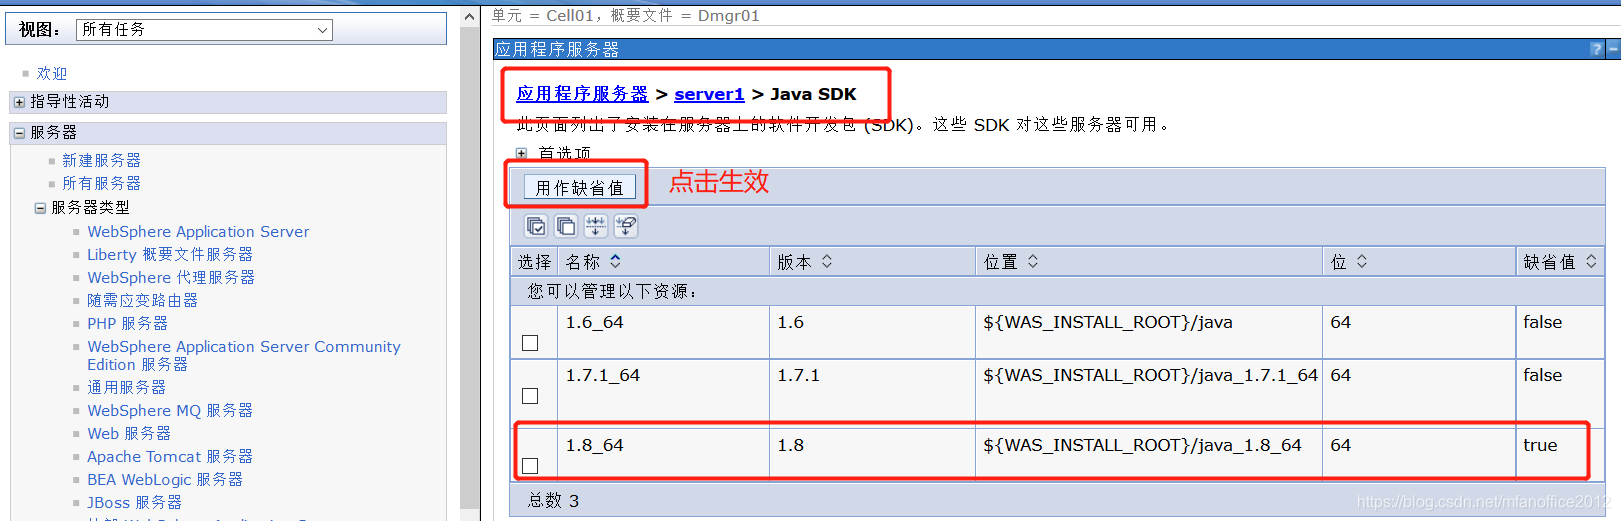
Task: Open the 应用程序服务器 breadcrumb link
Action: pos(582,94)
